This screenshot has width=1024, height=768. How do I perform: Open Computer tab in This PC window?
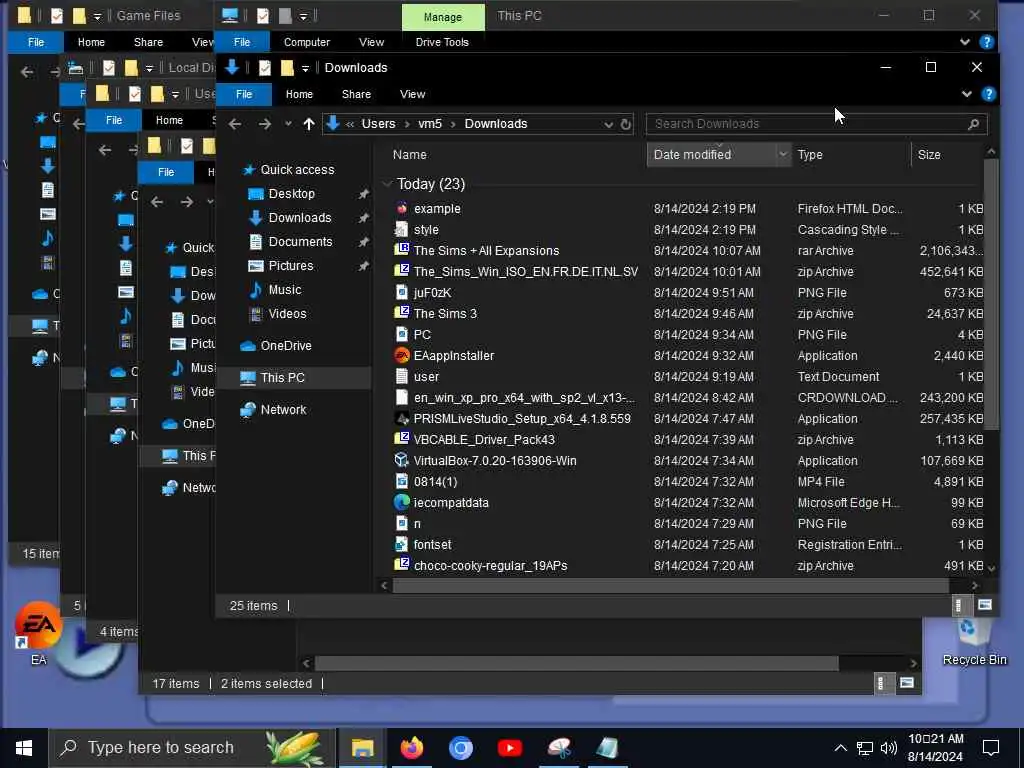[306, 42]
